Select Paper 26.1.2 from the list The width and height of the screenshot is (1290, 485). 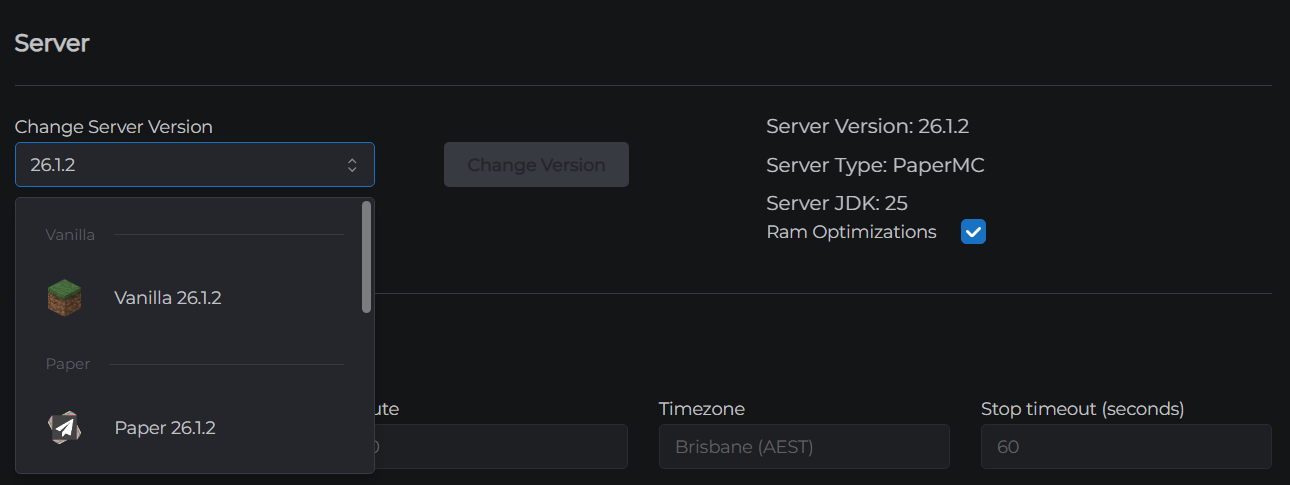click(x=195, y=428)
